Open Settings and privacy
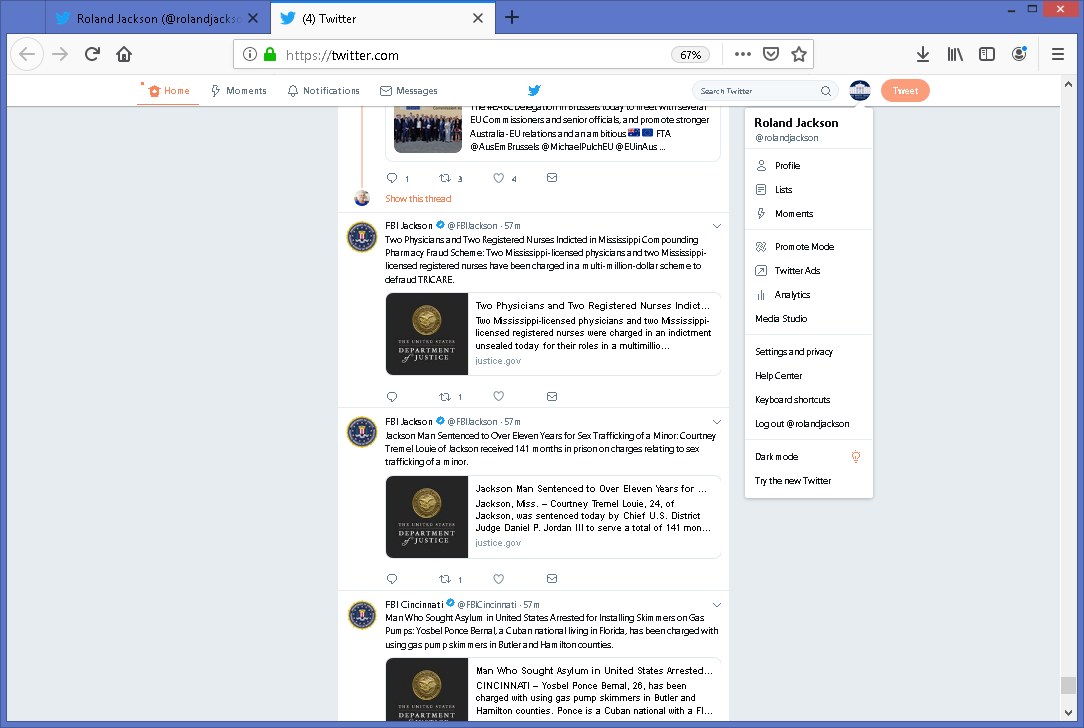 (808, 352)
